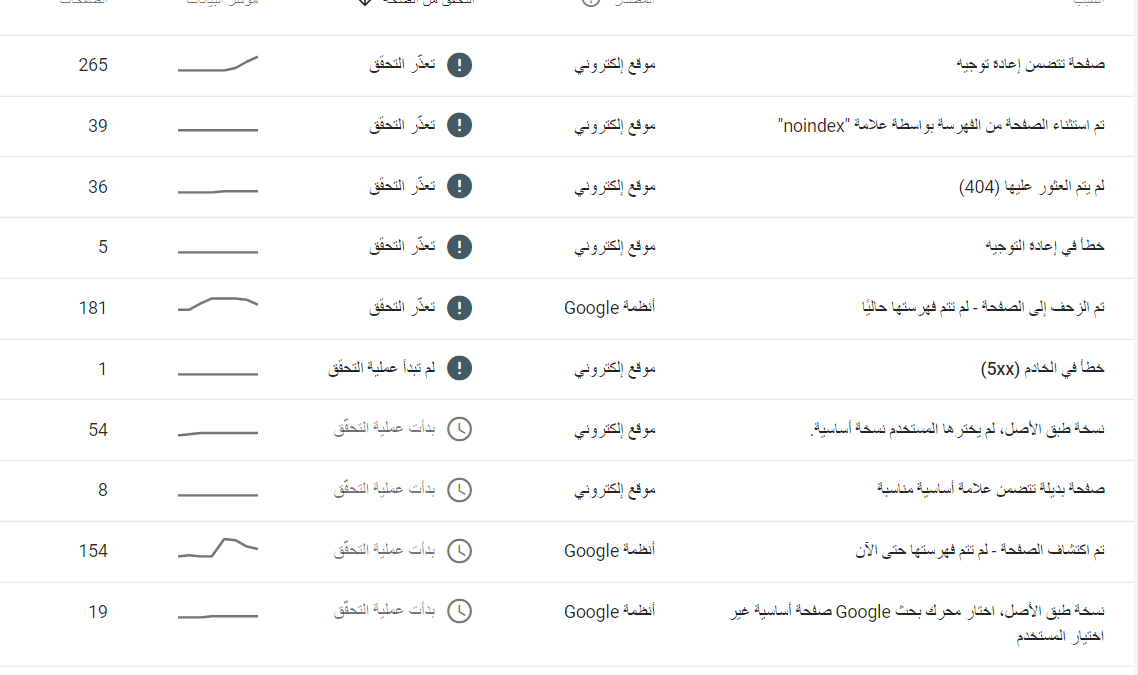This screenshot has height=675, width=1138.
Task: Click the exclamation icon in the redirect error row
Action: [459, 246]
